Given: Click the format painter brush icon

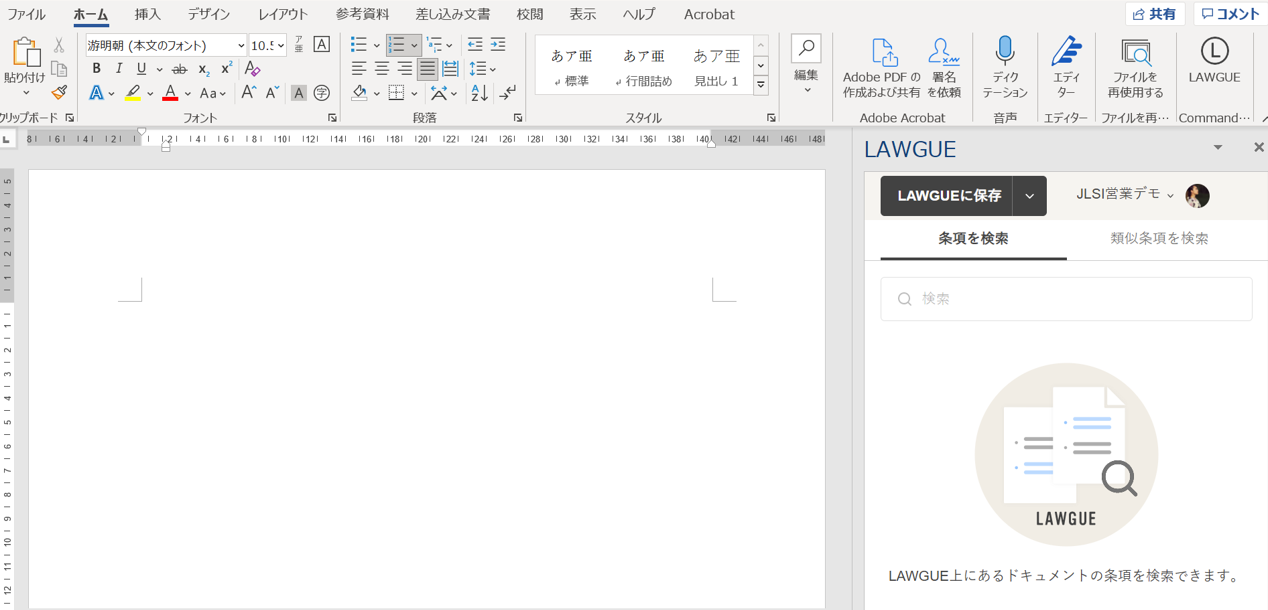Looking at the screenshot, I should (59, 93).
